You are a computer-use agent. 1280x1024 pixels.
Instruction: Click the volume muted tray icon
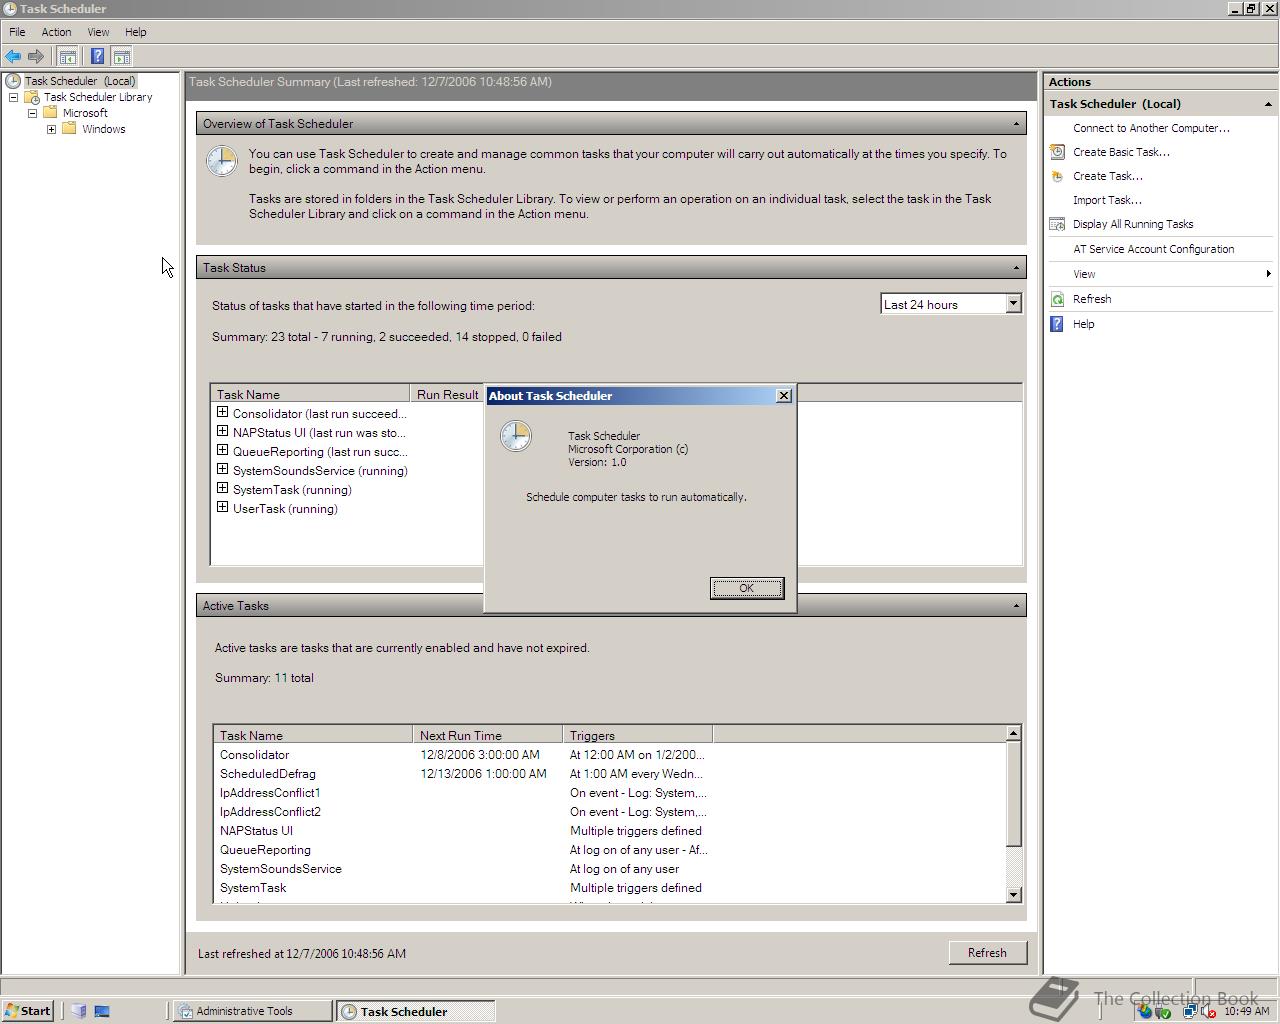click(1208, 1012)
